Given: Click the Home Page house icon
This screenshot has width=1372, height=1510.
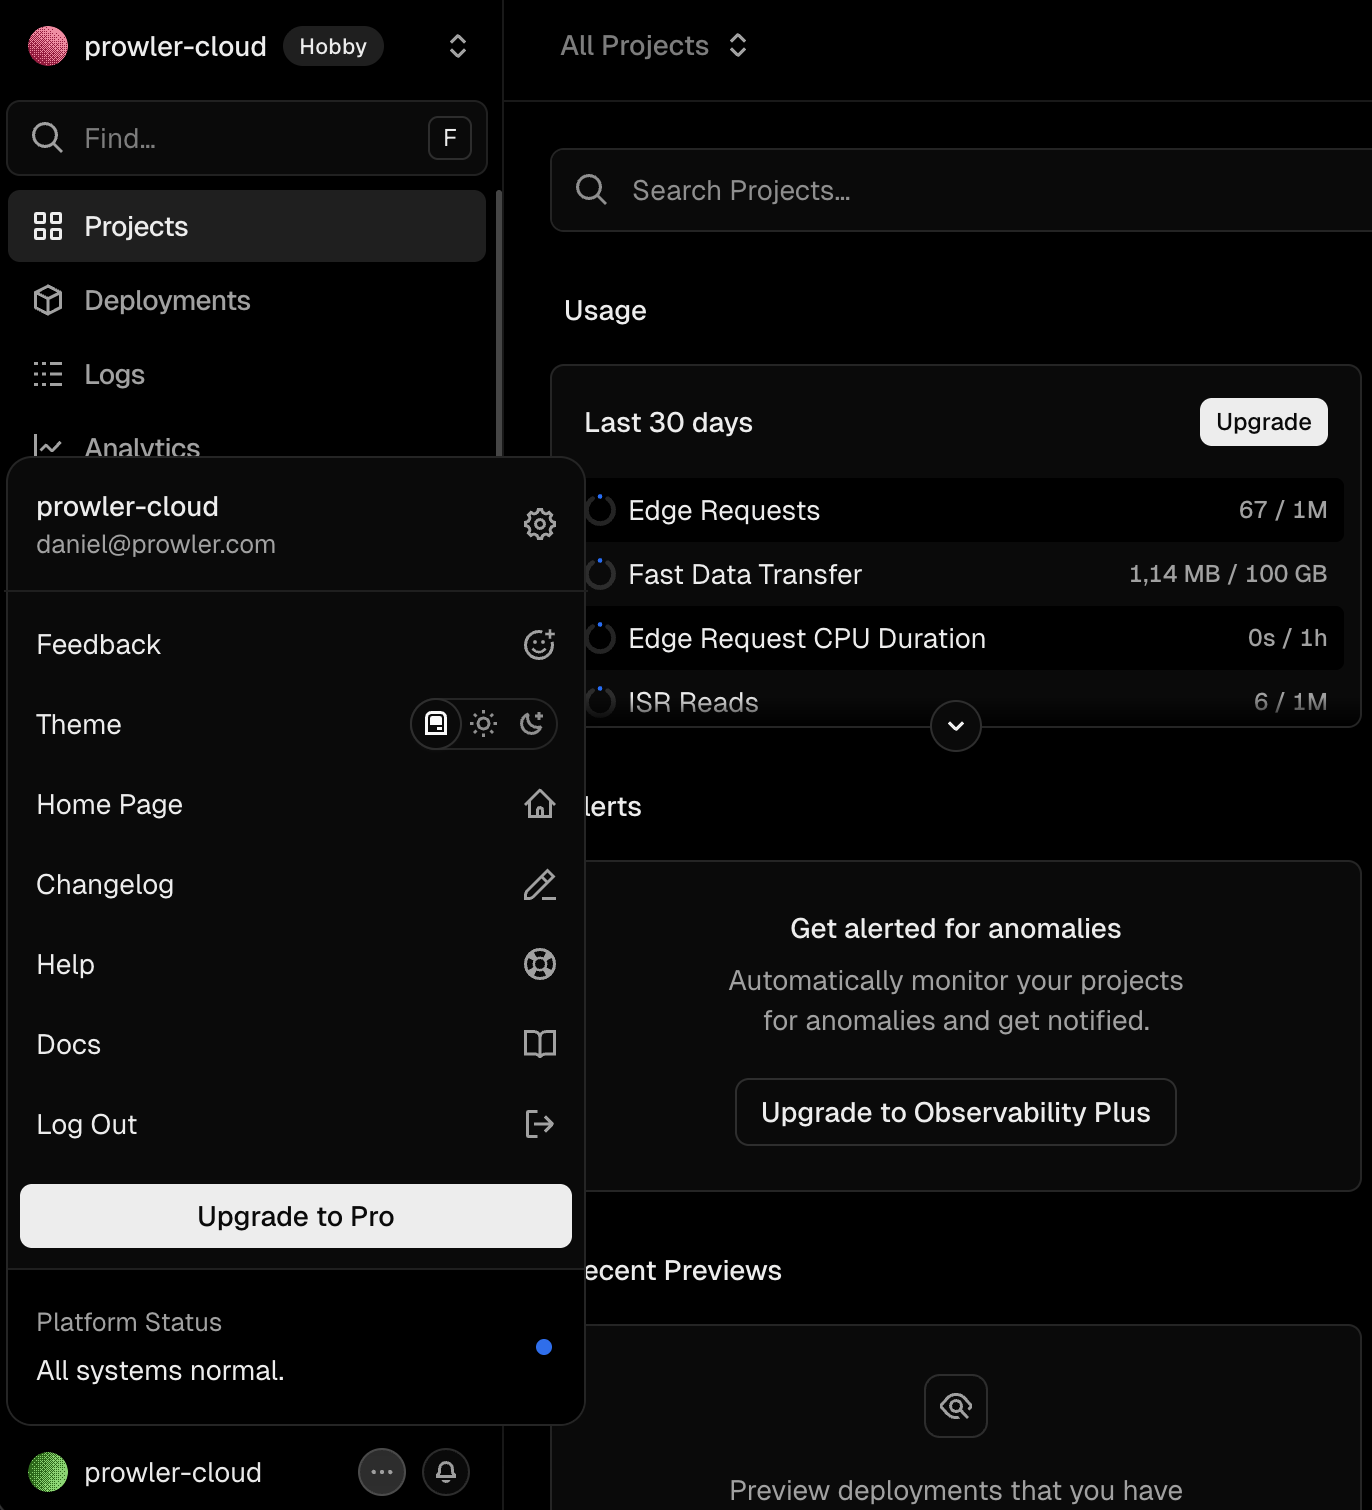Looking at the screenshot, I should point(540,804).
